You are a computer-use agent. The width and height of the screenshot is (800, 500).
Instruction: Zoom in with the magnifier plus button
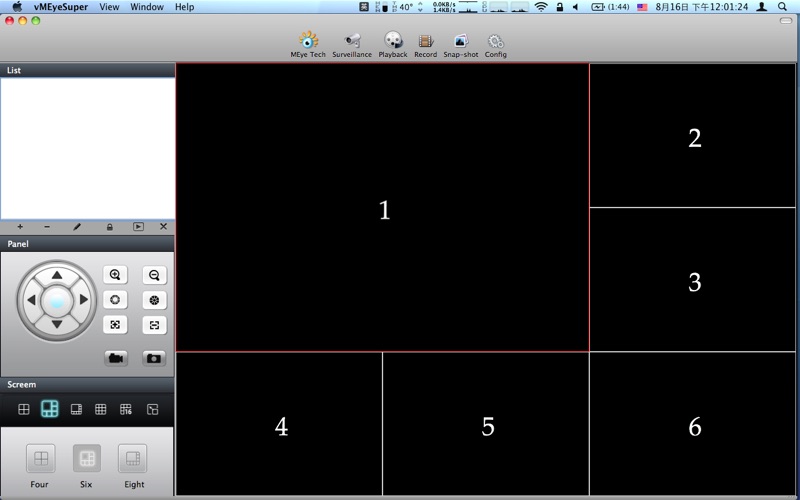(x=115, y=275)
